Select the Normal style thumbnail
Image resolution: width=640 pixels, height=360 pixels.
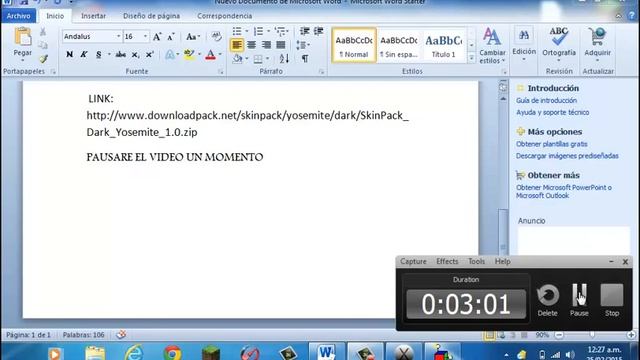354,45
